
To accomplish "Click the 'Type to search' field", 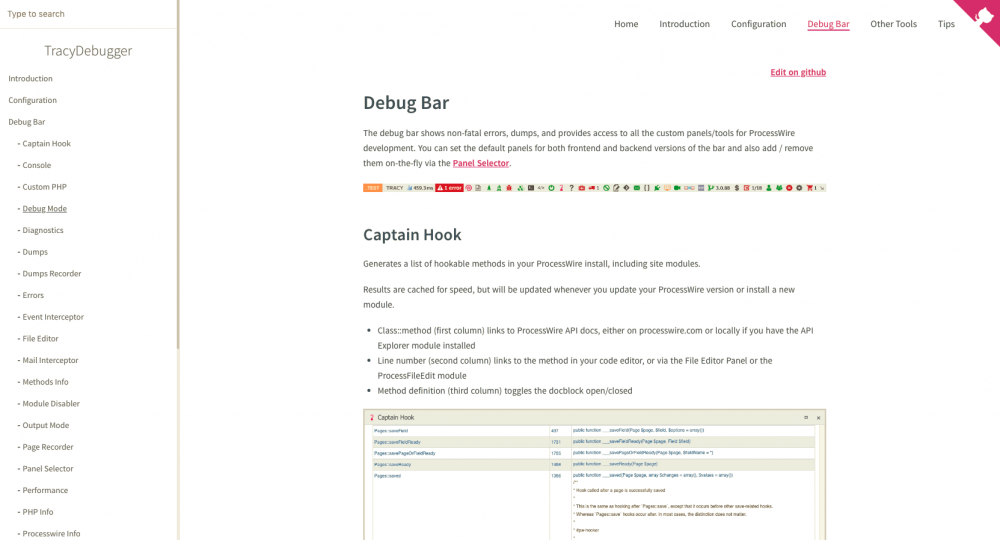I will [88, 14].
